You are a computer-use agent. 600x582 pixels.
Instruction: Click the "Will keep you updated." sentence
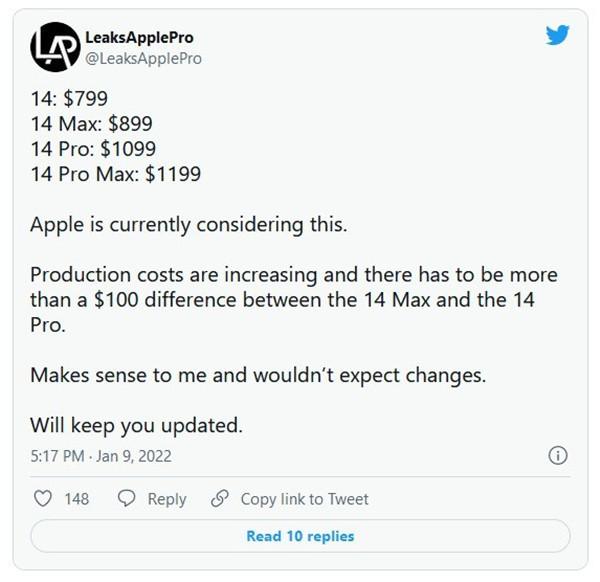pyautogui.click(x=136, y=424)
